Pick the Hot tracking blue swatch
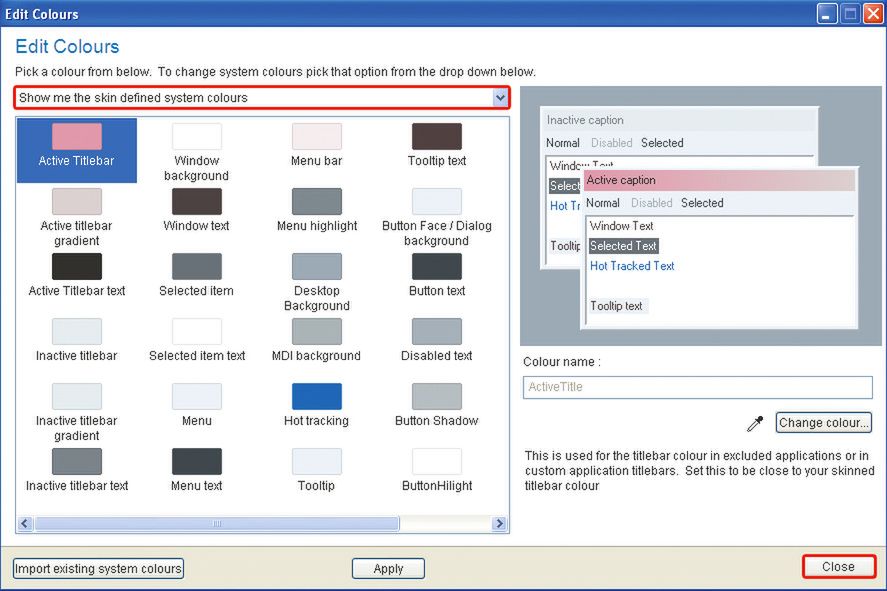This screenshot has width=887, height=591. (316, 397)
